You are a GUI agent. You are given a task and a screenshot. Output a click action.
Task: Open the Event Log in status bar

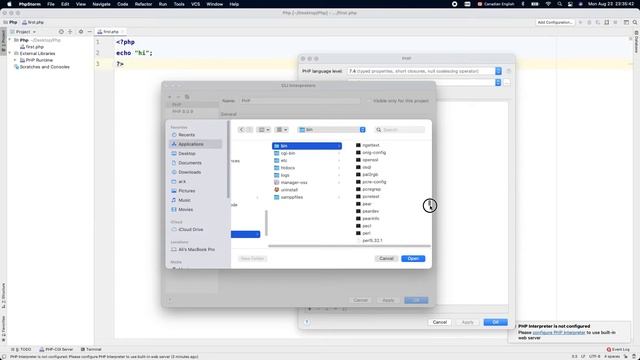tap(618, 349)
